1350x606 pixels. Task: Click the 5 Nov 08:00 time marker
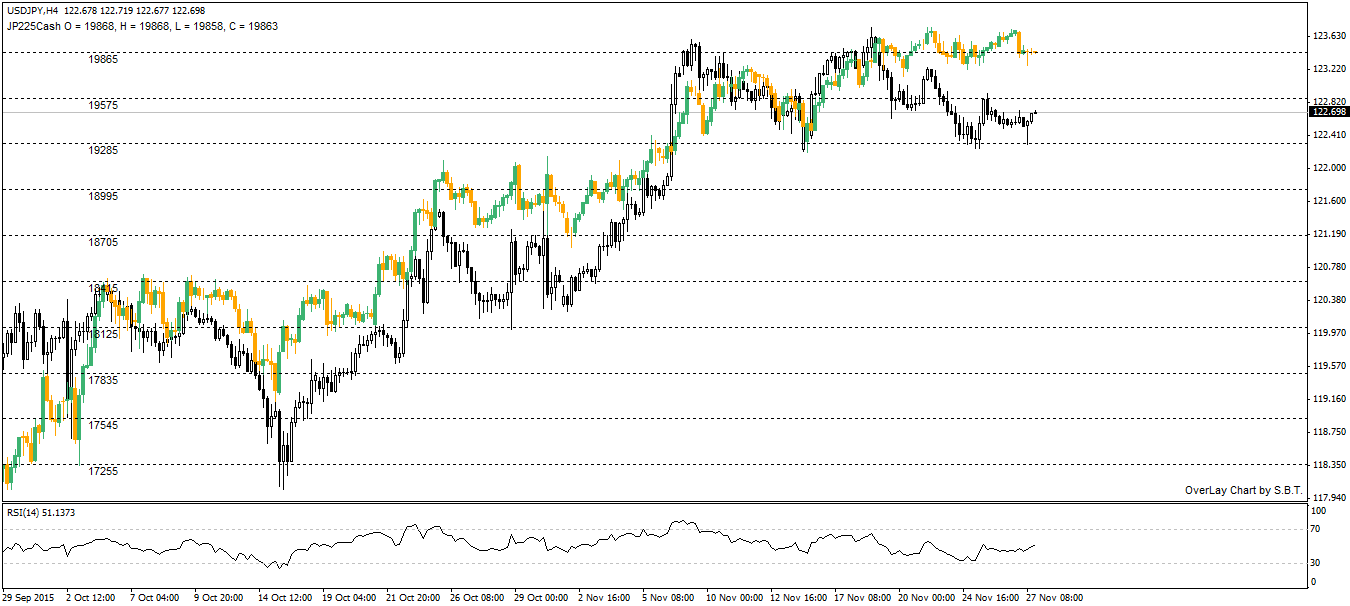667,597
